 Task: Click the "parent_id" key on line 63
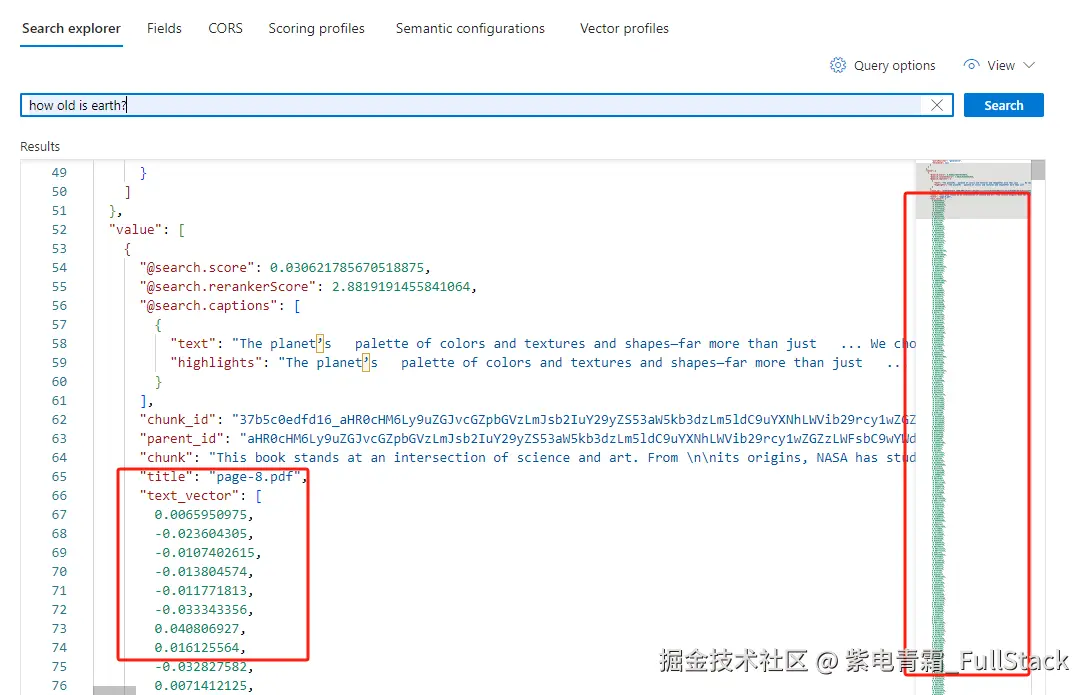(181, 439)
